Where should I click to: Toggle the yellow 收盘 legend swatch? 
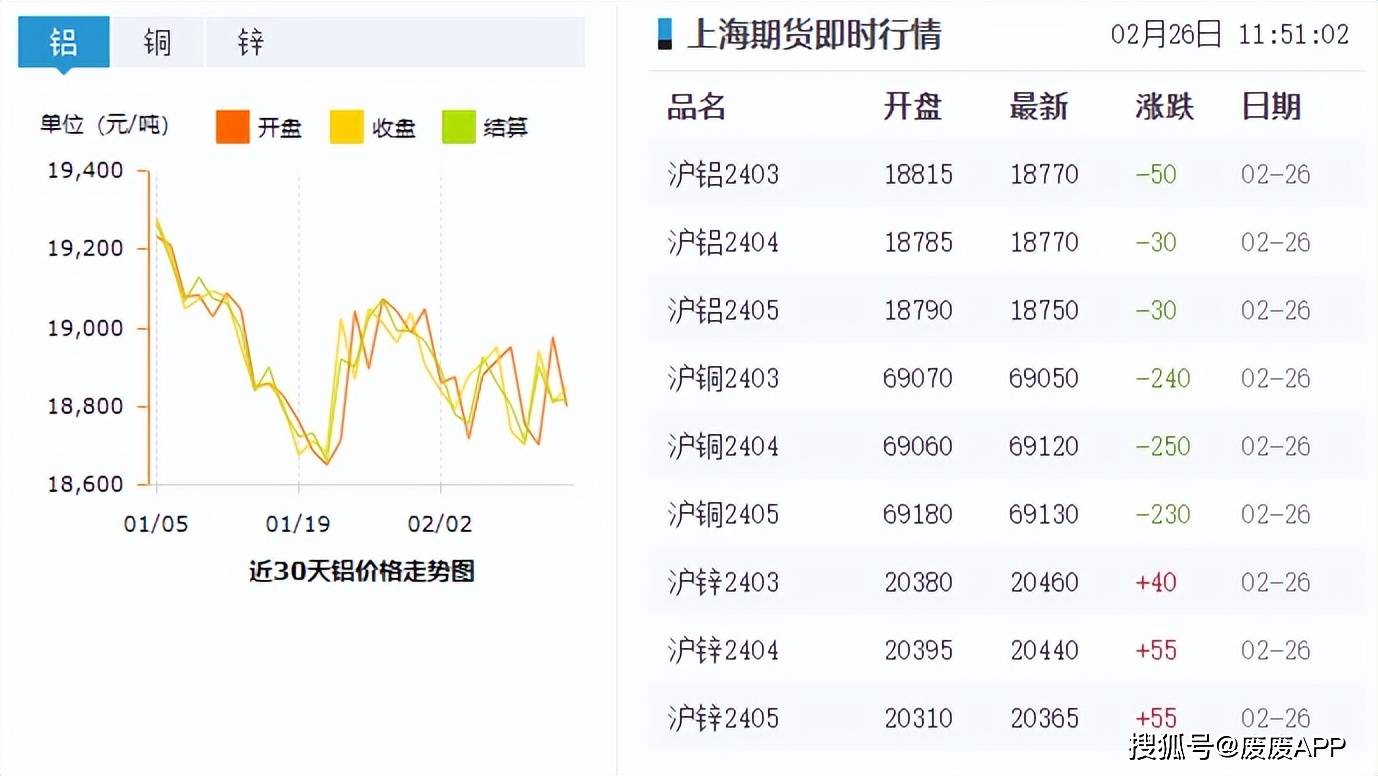click(x=347, y=127)
